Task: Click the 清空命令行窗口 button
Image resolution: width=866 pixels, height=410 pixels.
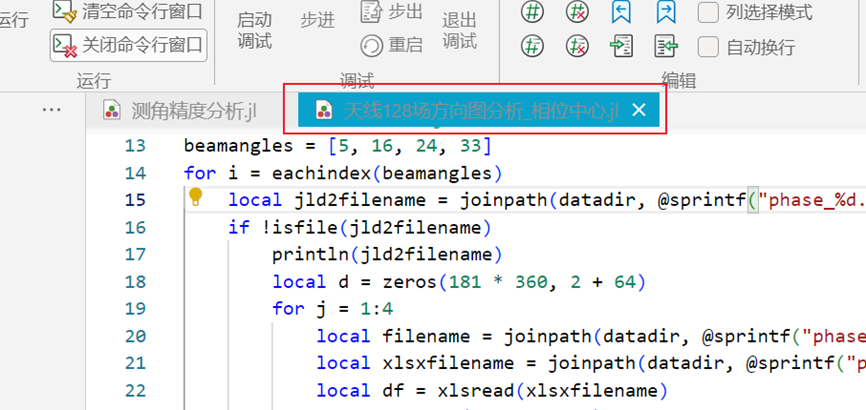Action: [x=128, y=10]
